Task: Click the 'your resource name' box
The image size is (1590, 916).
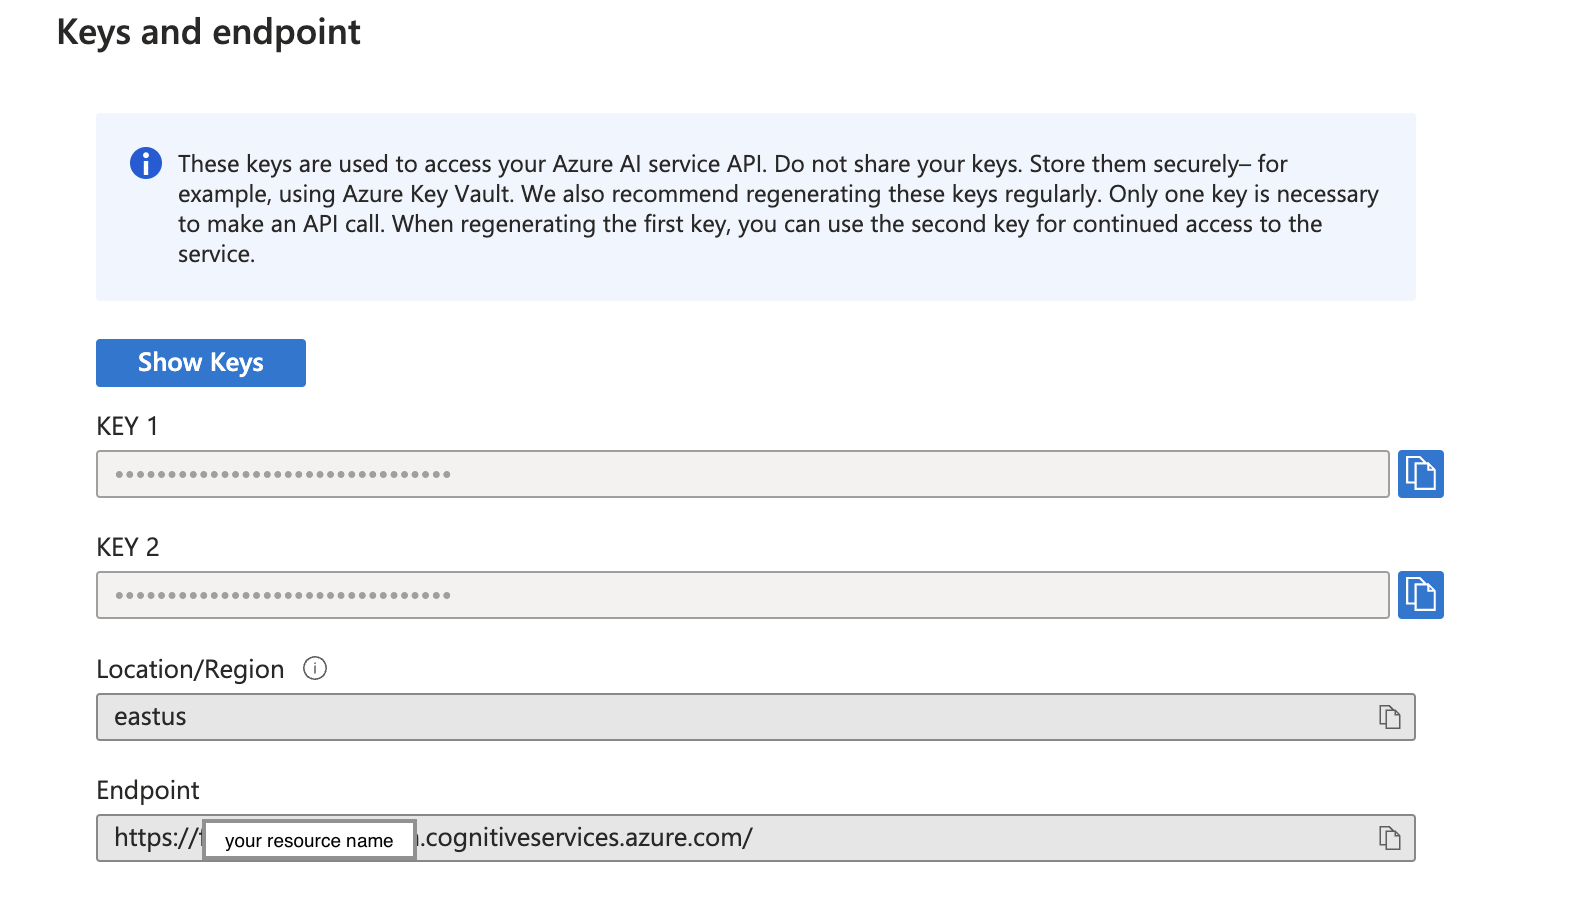Action: coord(309,840)
